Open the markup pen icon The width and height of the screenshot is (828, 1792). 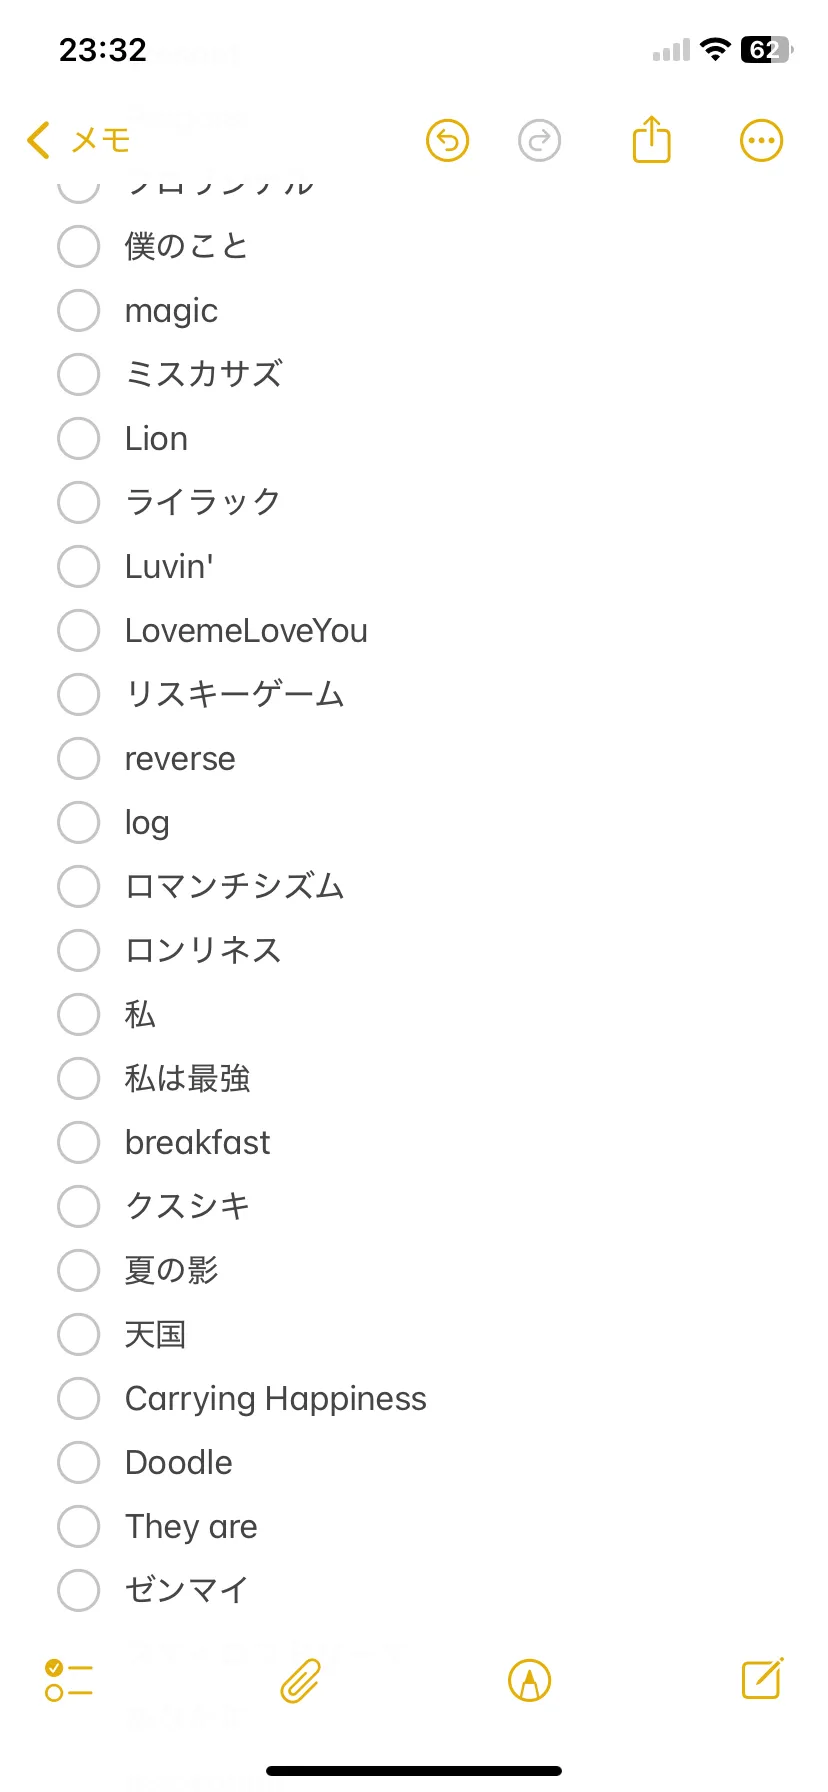click(529, 1680)
